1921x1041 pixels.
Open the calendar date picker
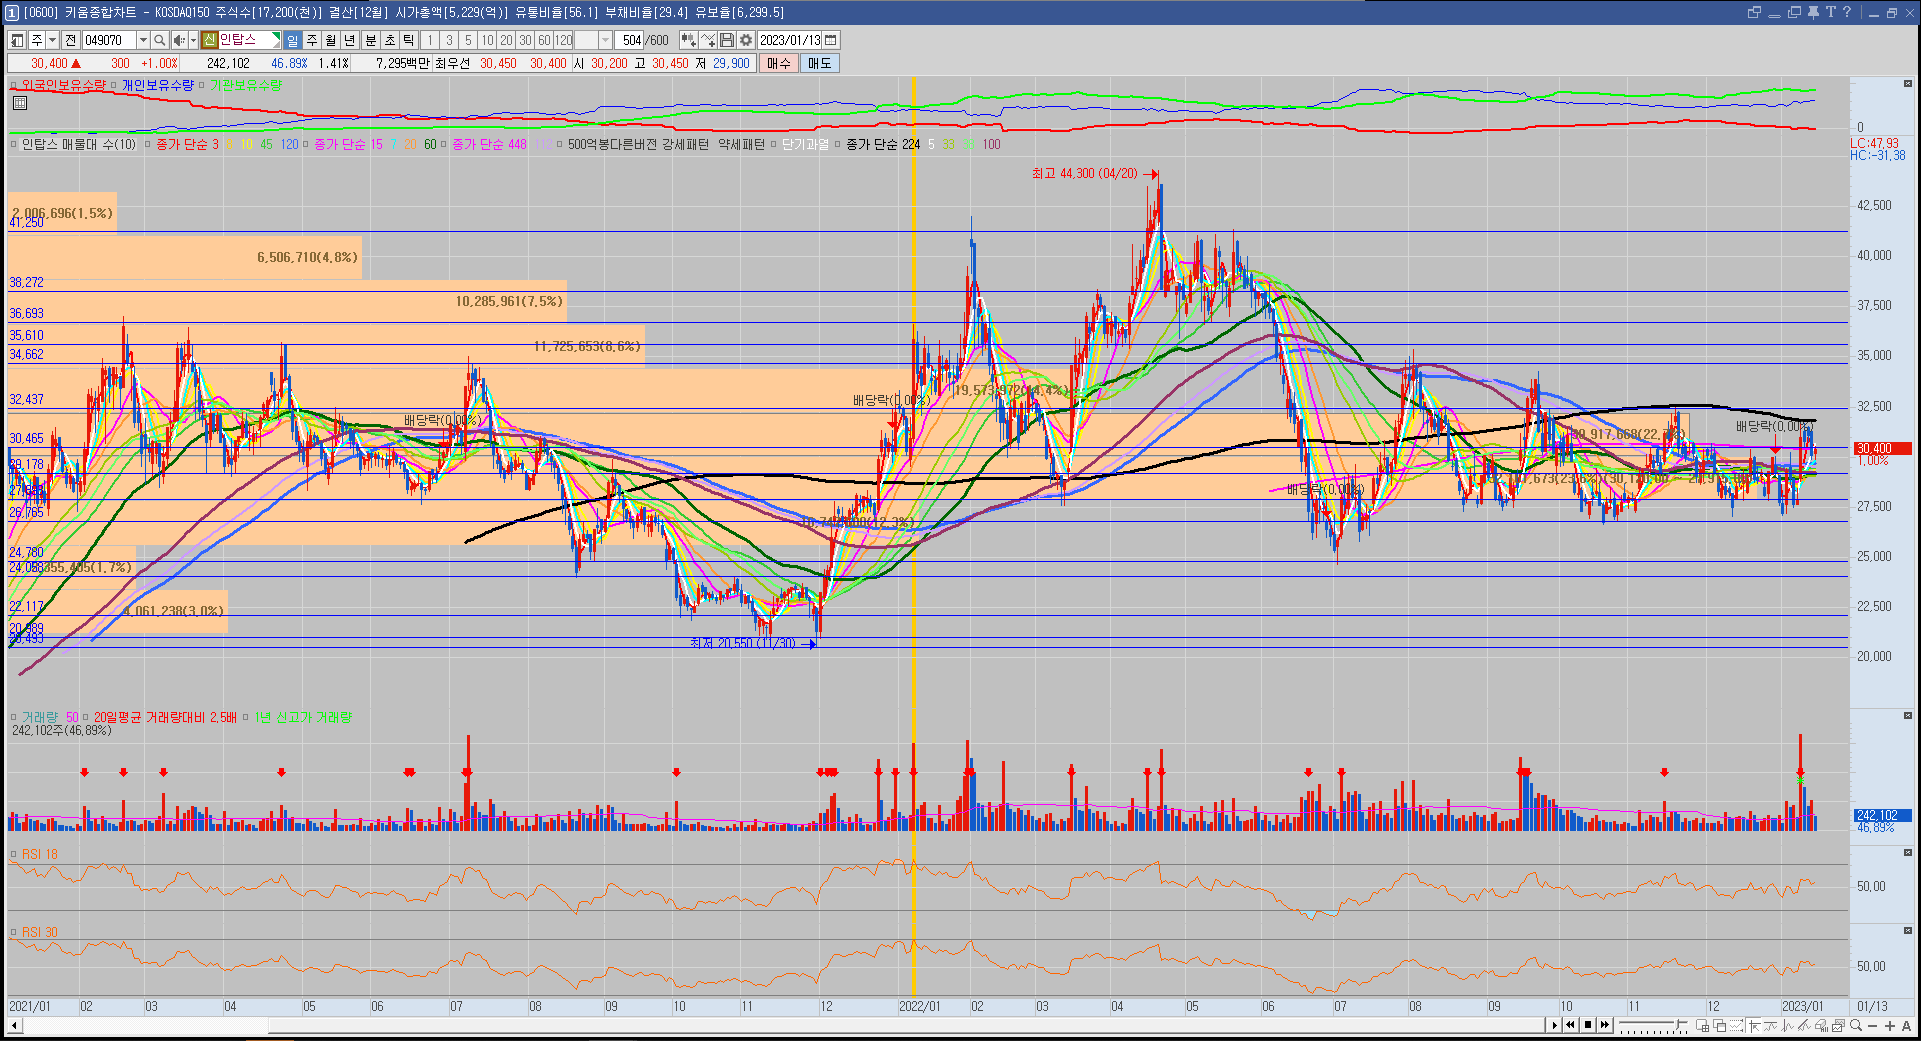[x=830, y=40]
